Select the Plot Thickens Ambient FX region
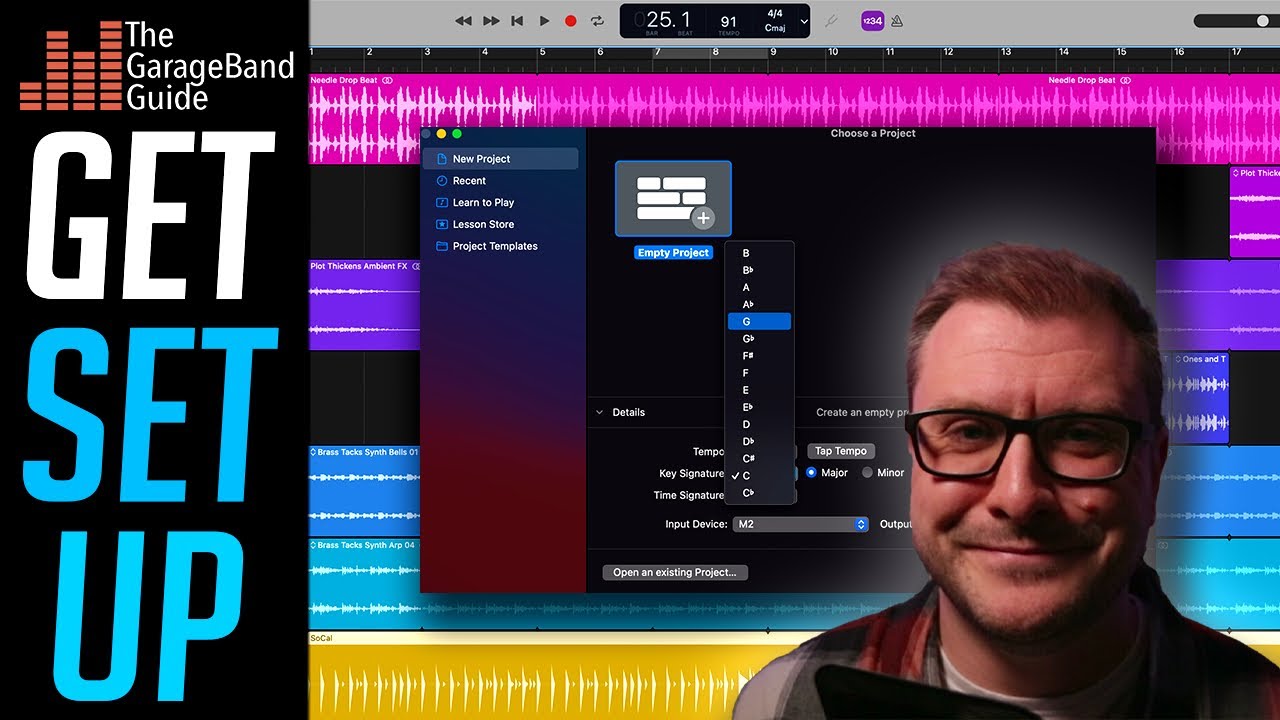Viewport: 1280px width, 720px height. click(365, 305)
